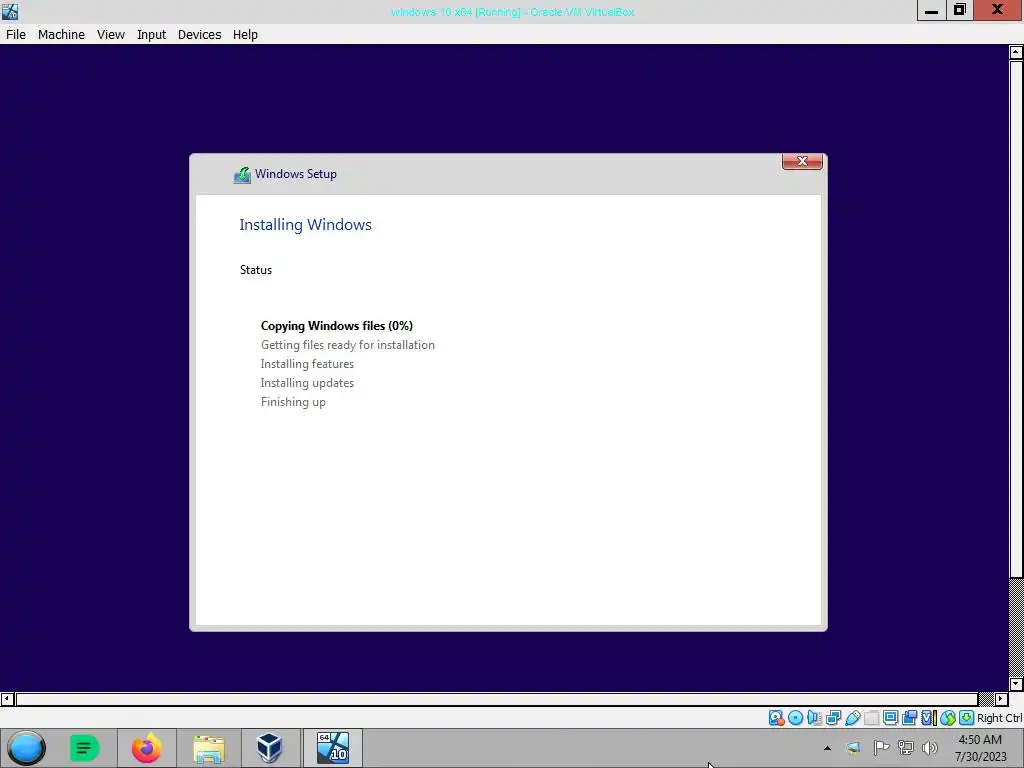Open the Input menu
The width and height of the screenshot is (1024, 768).
[x=152, y=35]
